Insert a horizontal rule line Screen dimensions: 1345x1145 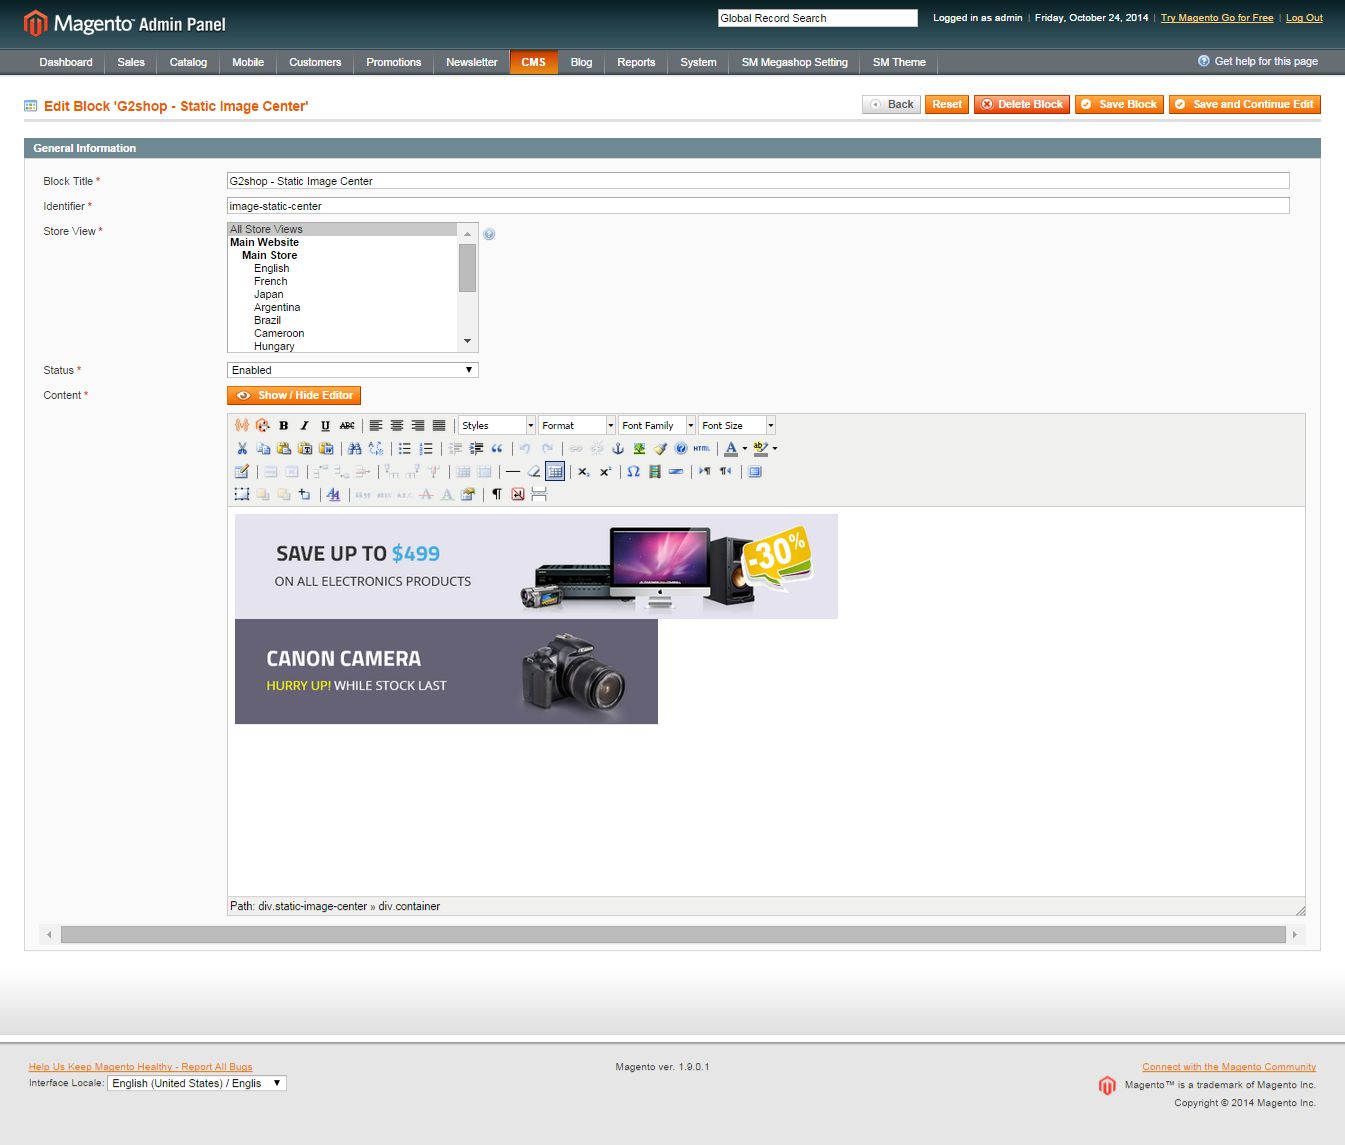point(513,472)
